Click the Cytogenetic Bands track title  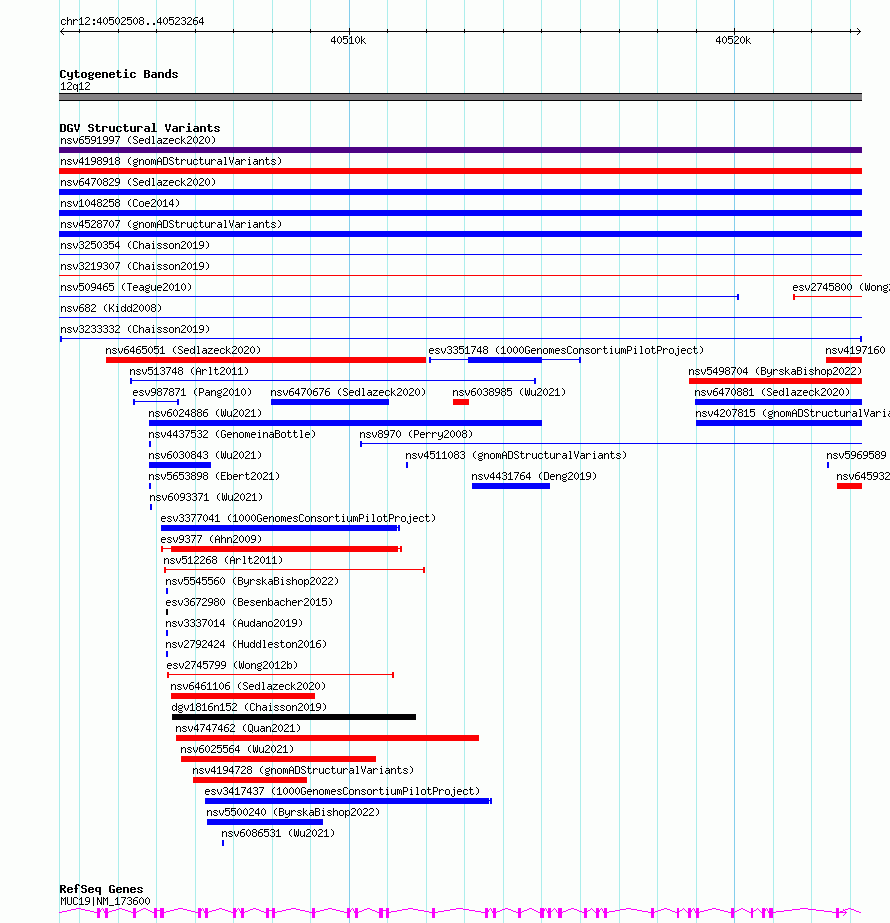click(119, 74)
